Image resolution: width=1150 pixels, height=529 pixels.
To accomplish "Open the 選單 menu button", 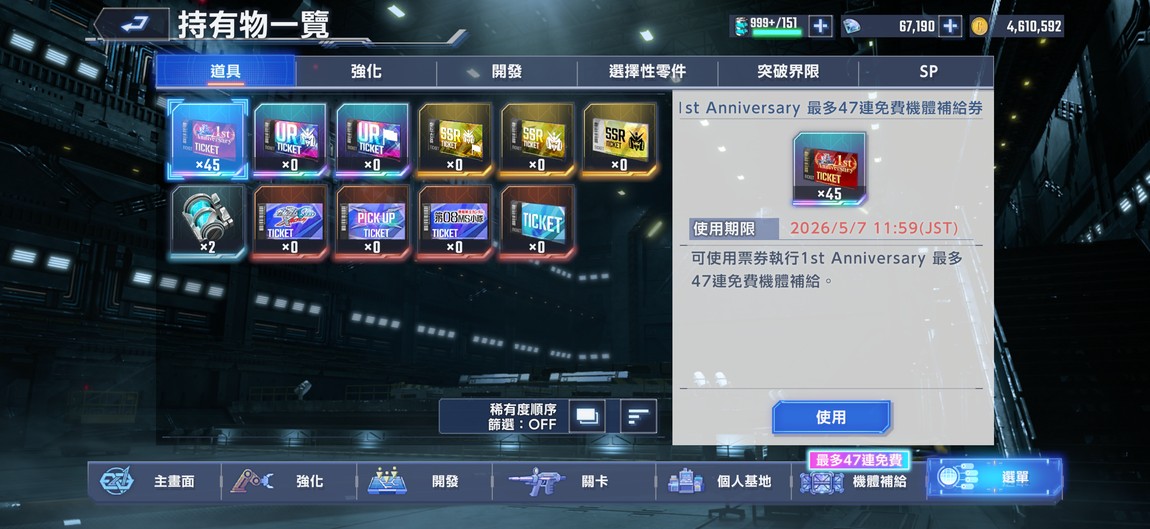I will 995,478.
